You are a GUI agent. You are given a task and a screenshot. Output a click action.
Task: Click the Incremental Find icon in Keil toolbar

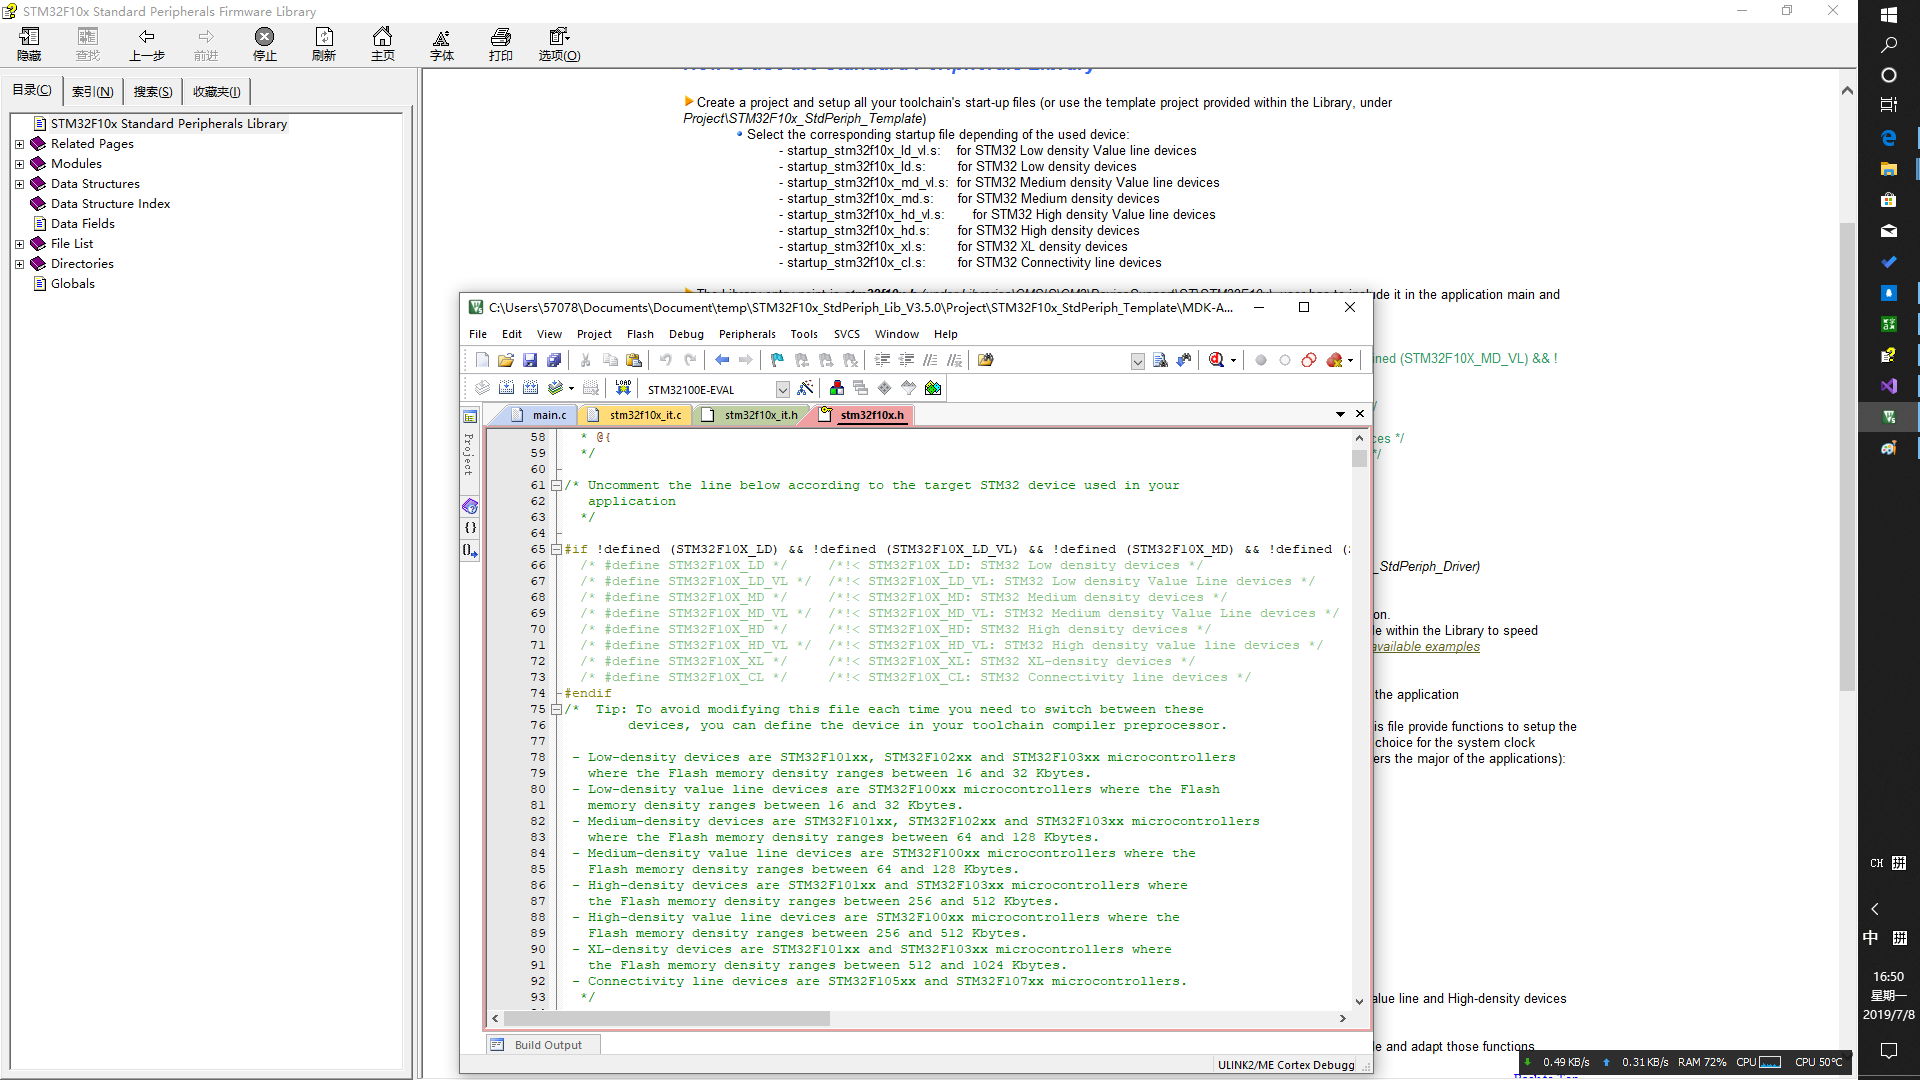pos(1184,360)
